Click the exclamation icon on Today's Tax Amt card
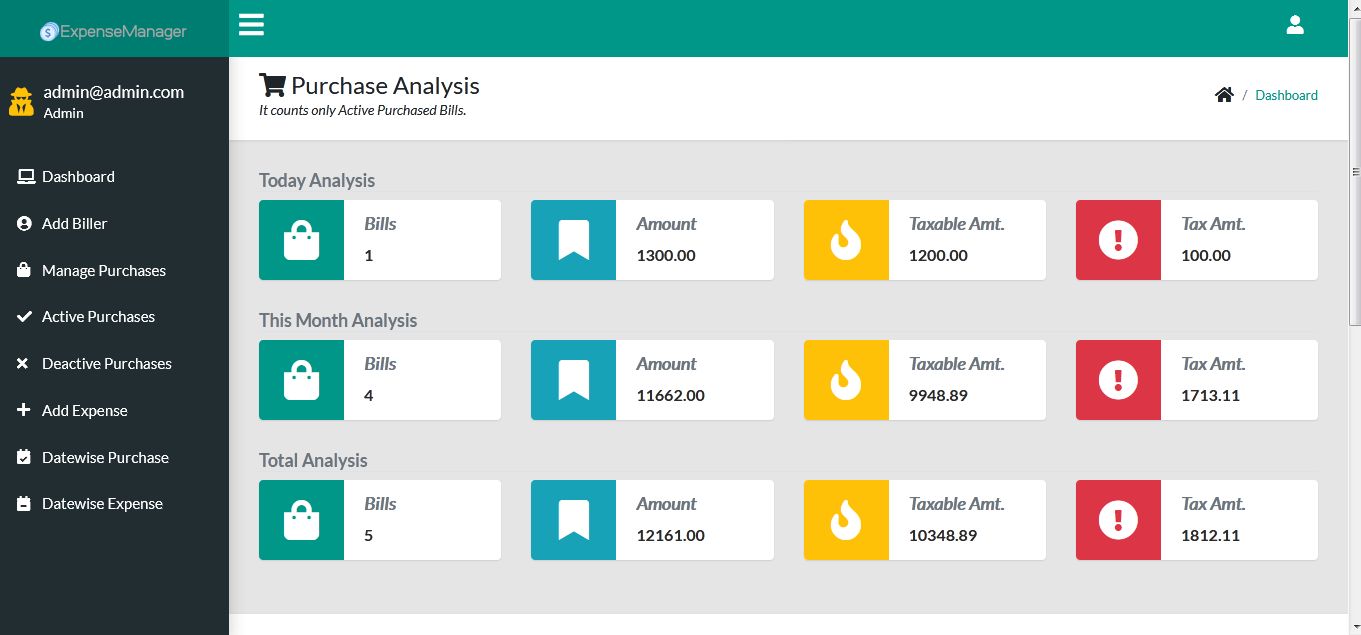The height and width of the screenshot is (635, 1361). pos(1117,240)
